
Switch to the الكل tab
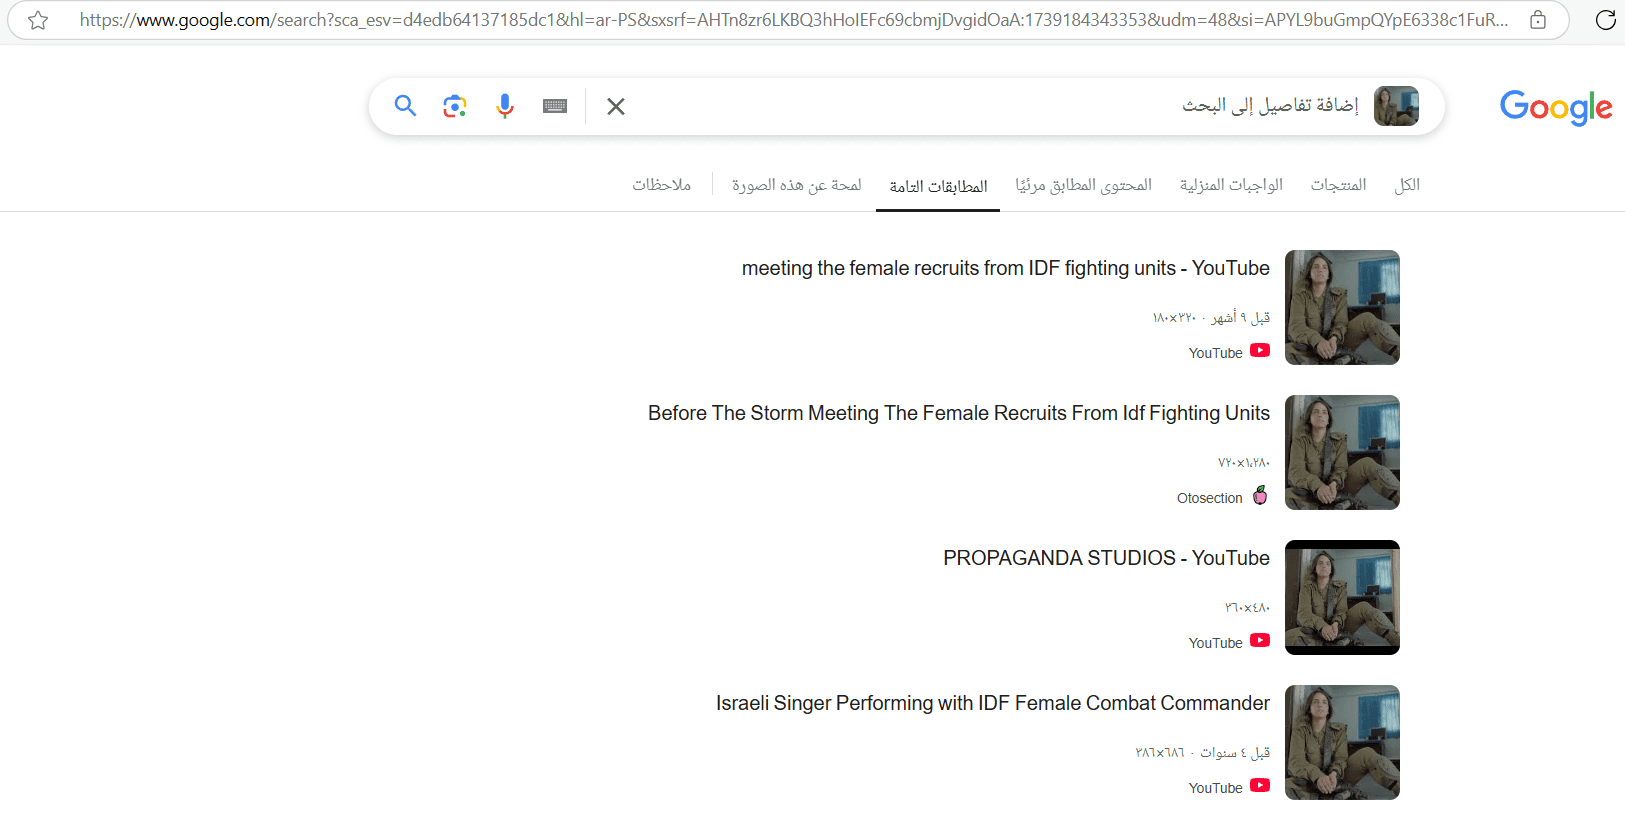1407,185
